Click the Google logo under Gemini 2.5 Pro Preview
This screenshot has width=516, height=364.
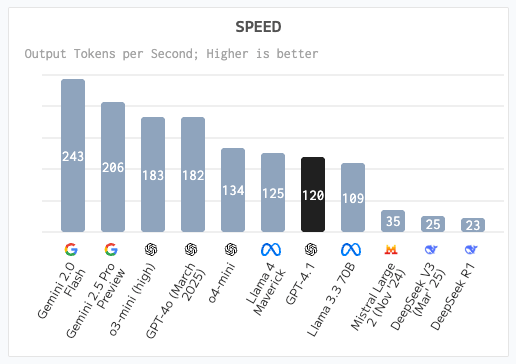111,249
